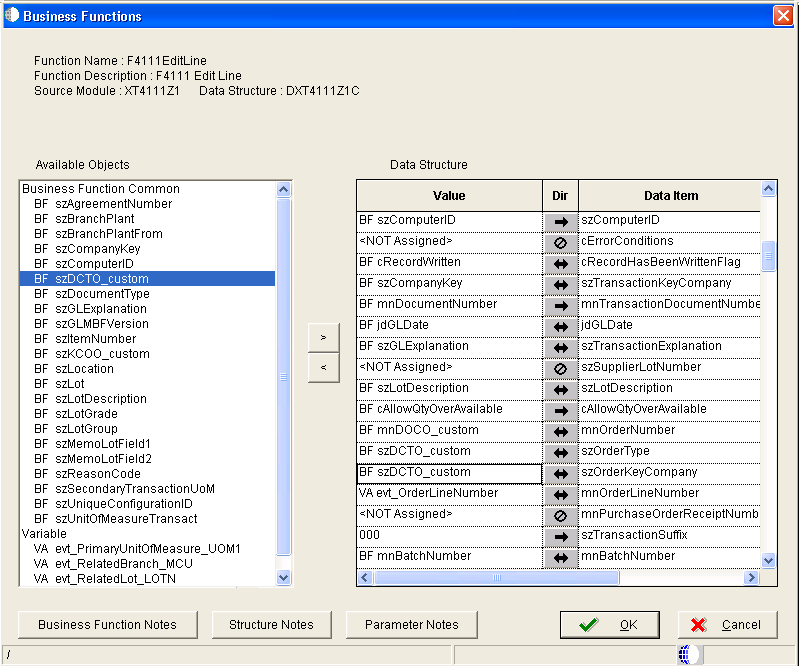Click the < unassign button
Image resolution: width=799 pixels, height=666 pixels.
point(324,367)
